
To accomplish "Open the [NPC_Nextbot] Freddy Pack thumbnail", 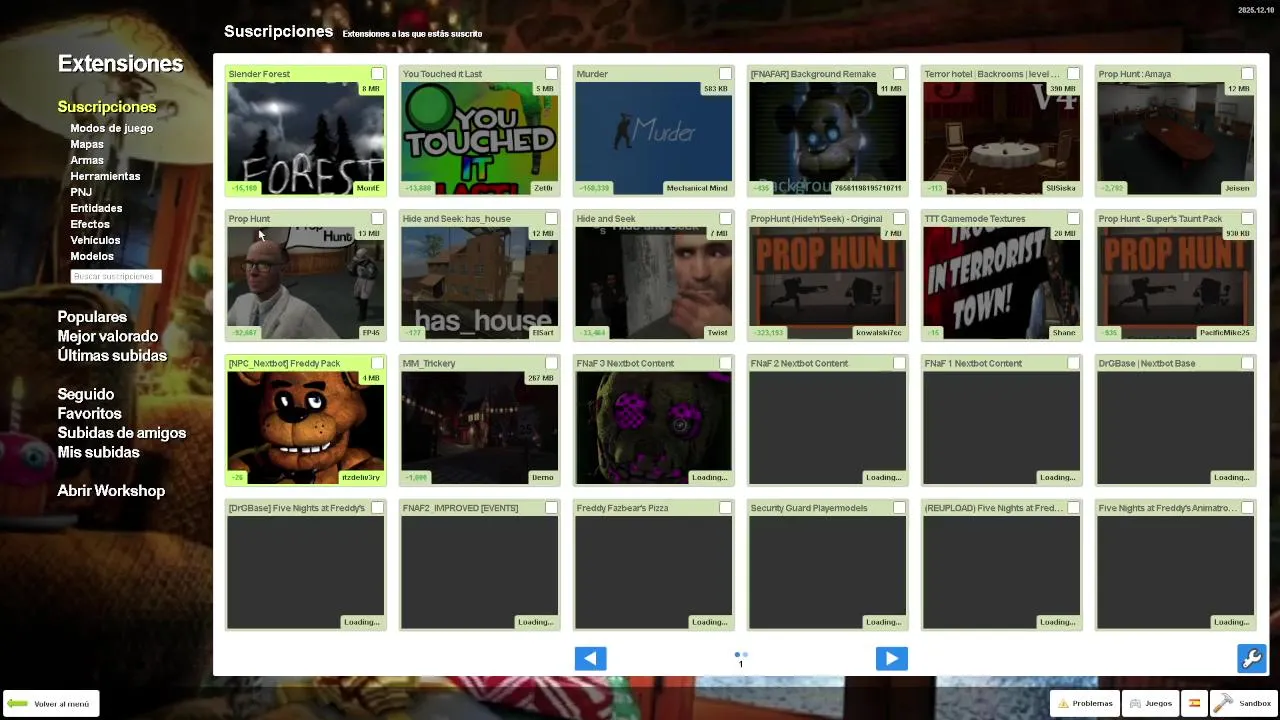I will (x=305, y=428).
